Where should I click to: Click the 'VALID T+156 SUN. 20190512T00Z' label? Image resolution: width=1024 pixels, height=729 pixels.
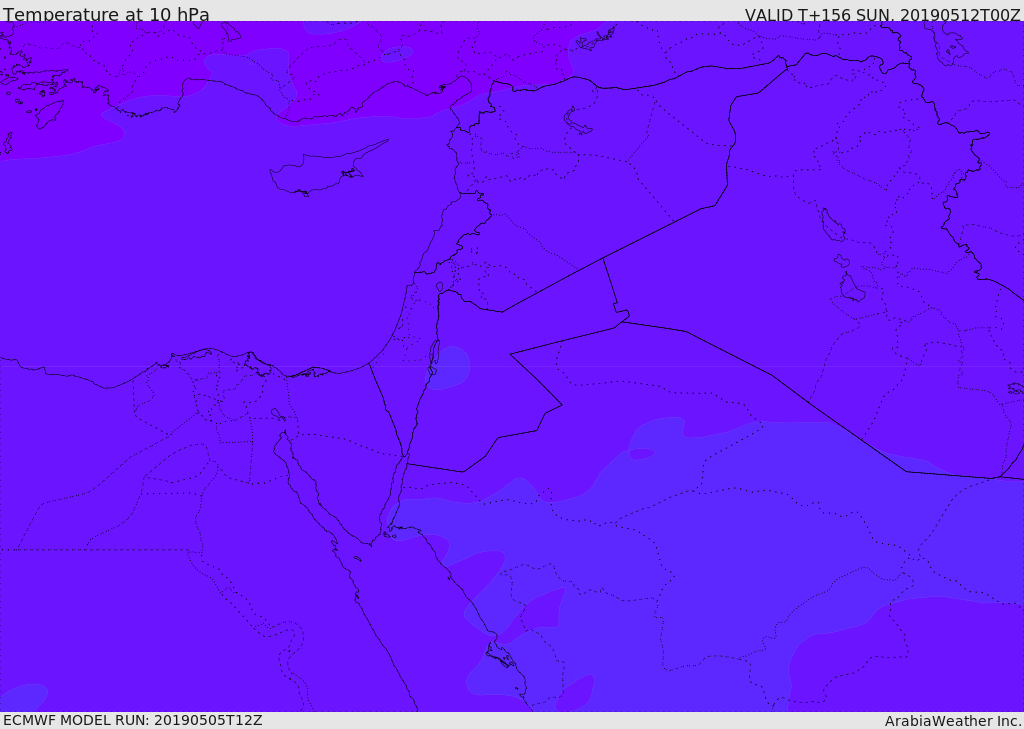pyautogui.click(x=882, y=14)
